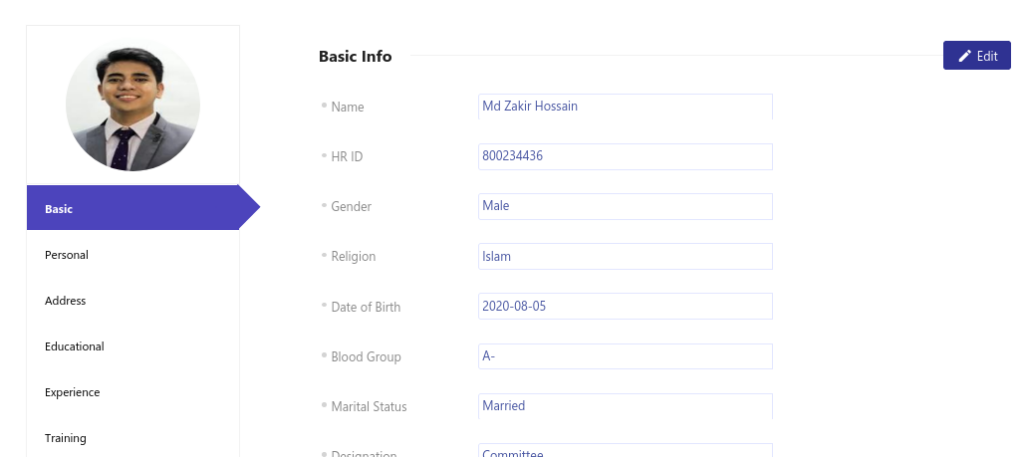Click the Name field with Md Zakir Hossain
The width and height of the screenshot is (1024, 457).
(626, 106)
